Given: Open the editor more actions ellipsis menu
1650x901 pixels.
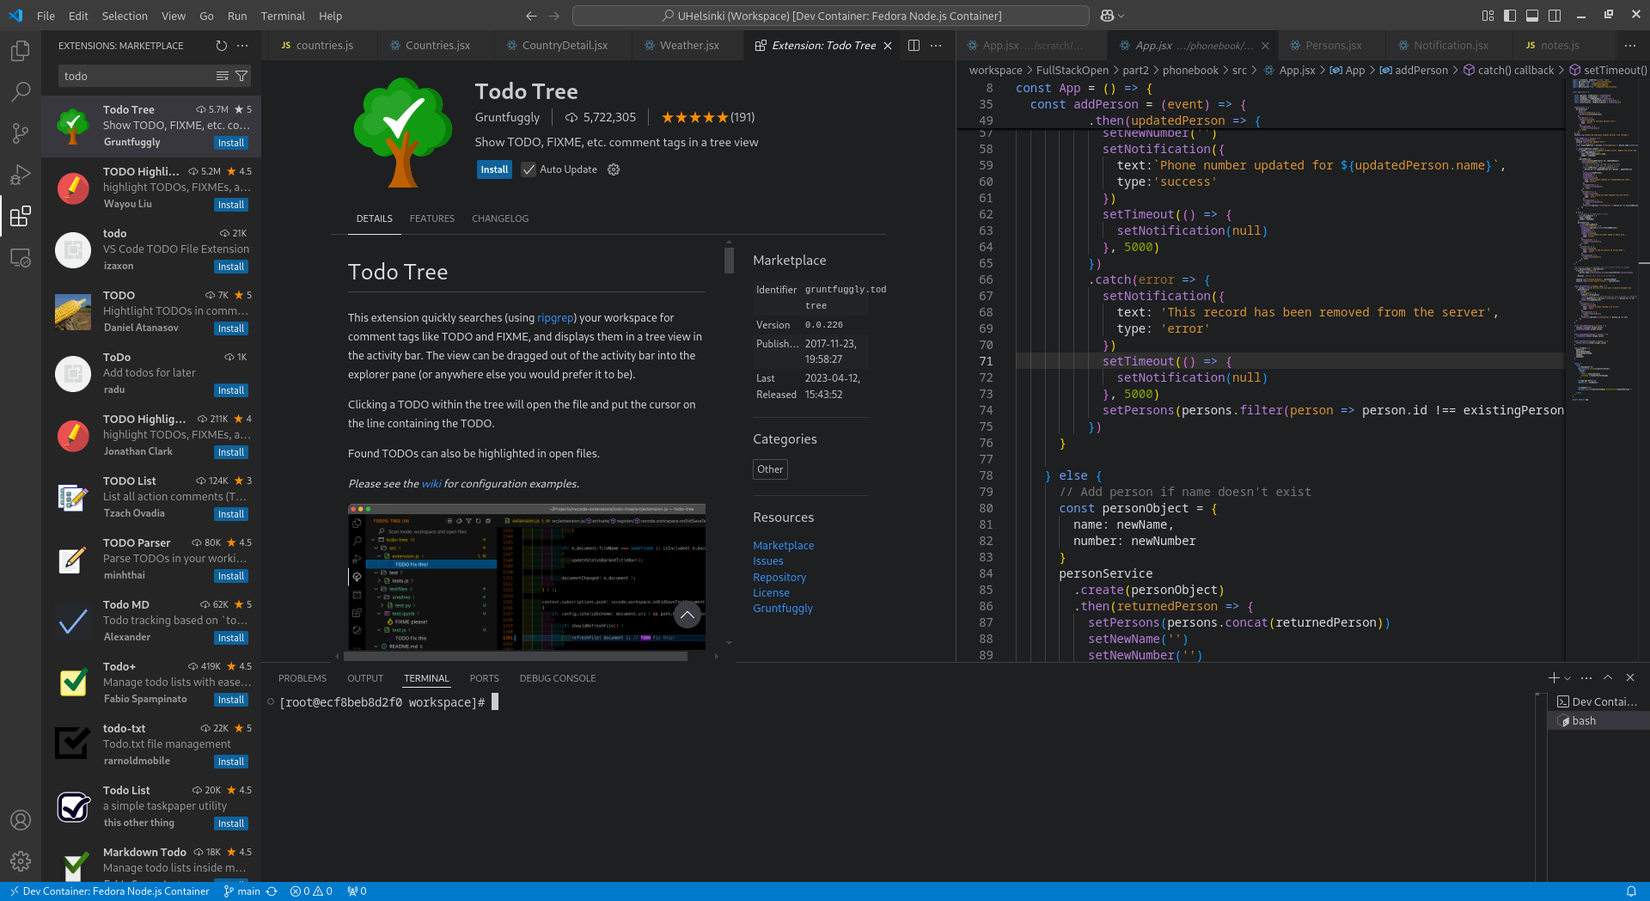Looking at the screenshot, I should click(935, 45).
